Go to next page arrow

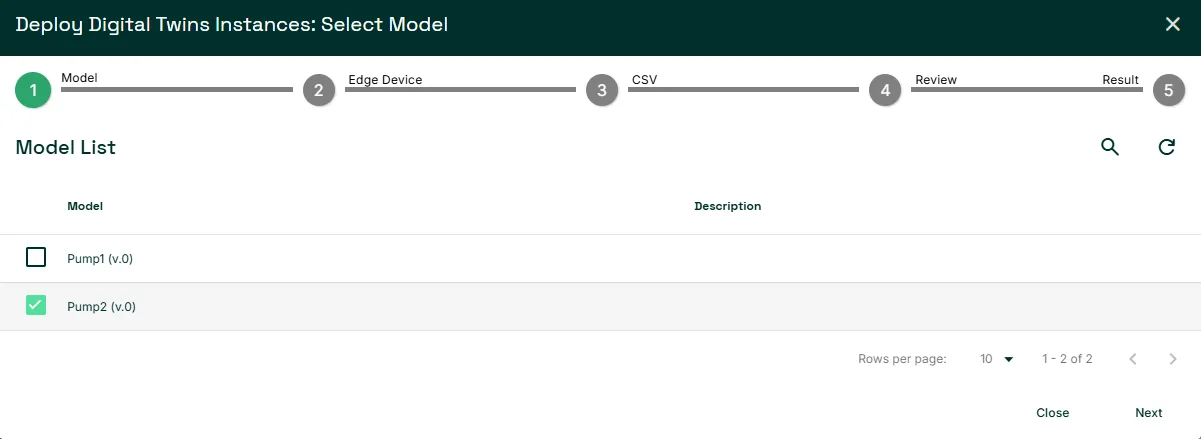1173,359
